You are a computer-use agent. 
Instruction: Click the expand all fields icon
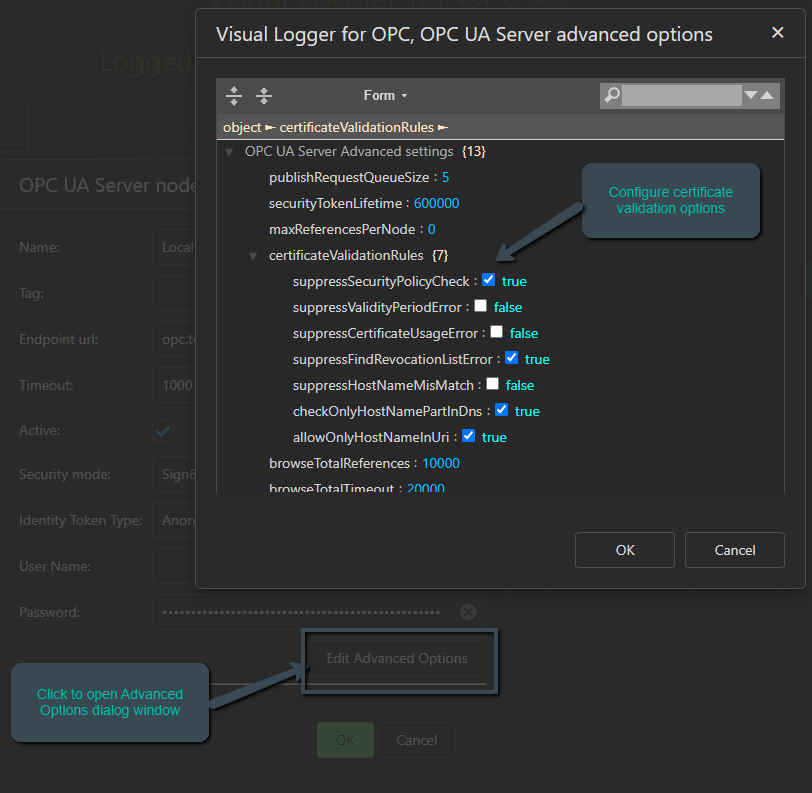(234, 96)
